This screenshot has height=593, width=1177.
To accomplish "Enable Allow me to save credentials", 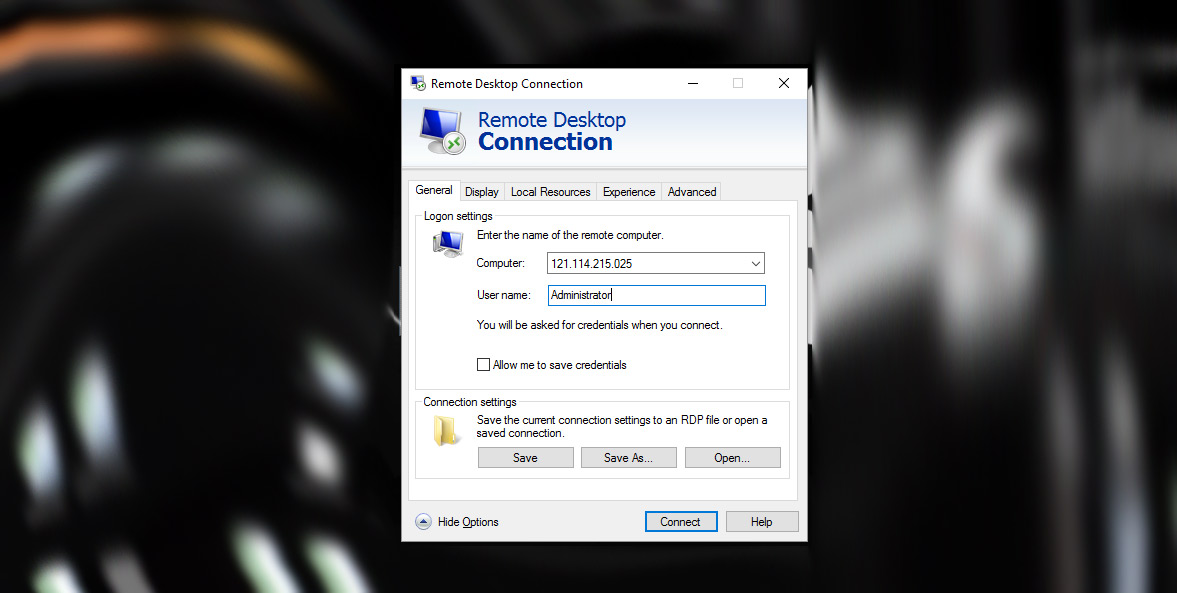I will [483, 365].
